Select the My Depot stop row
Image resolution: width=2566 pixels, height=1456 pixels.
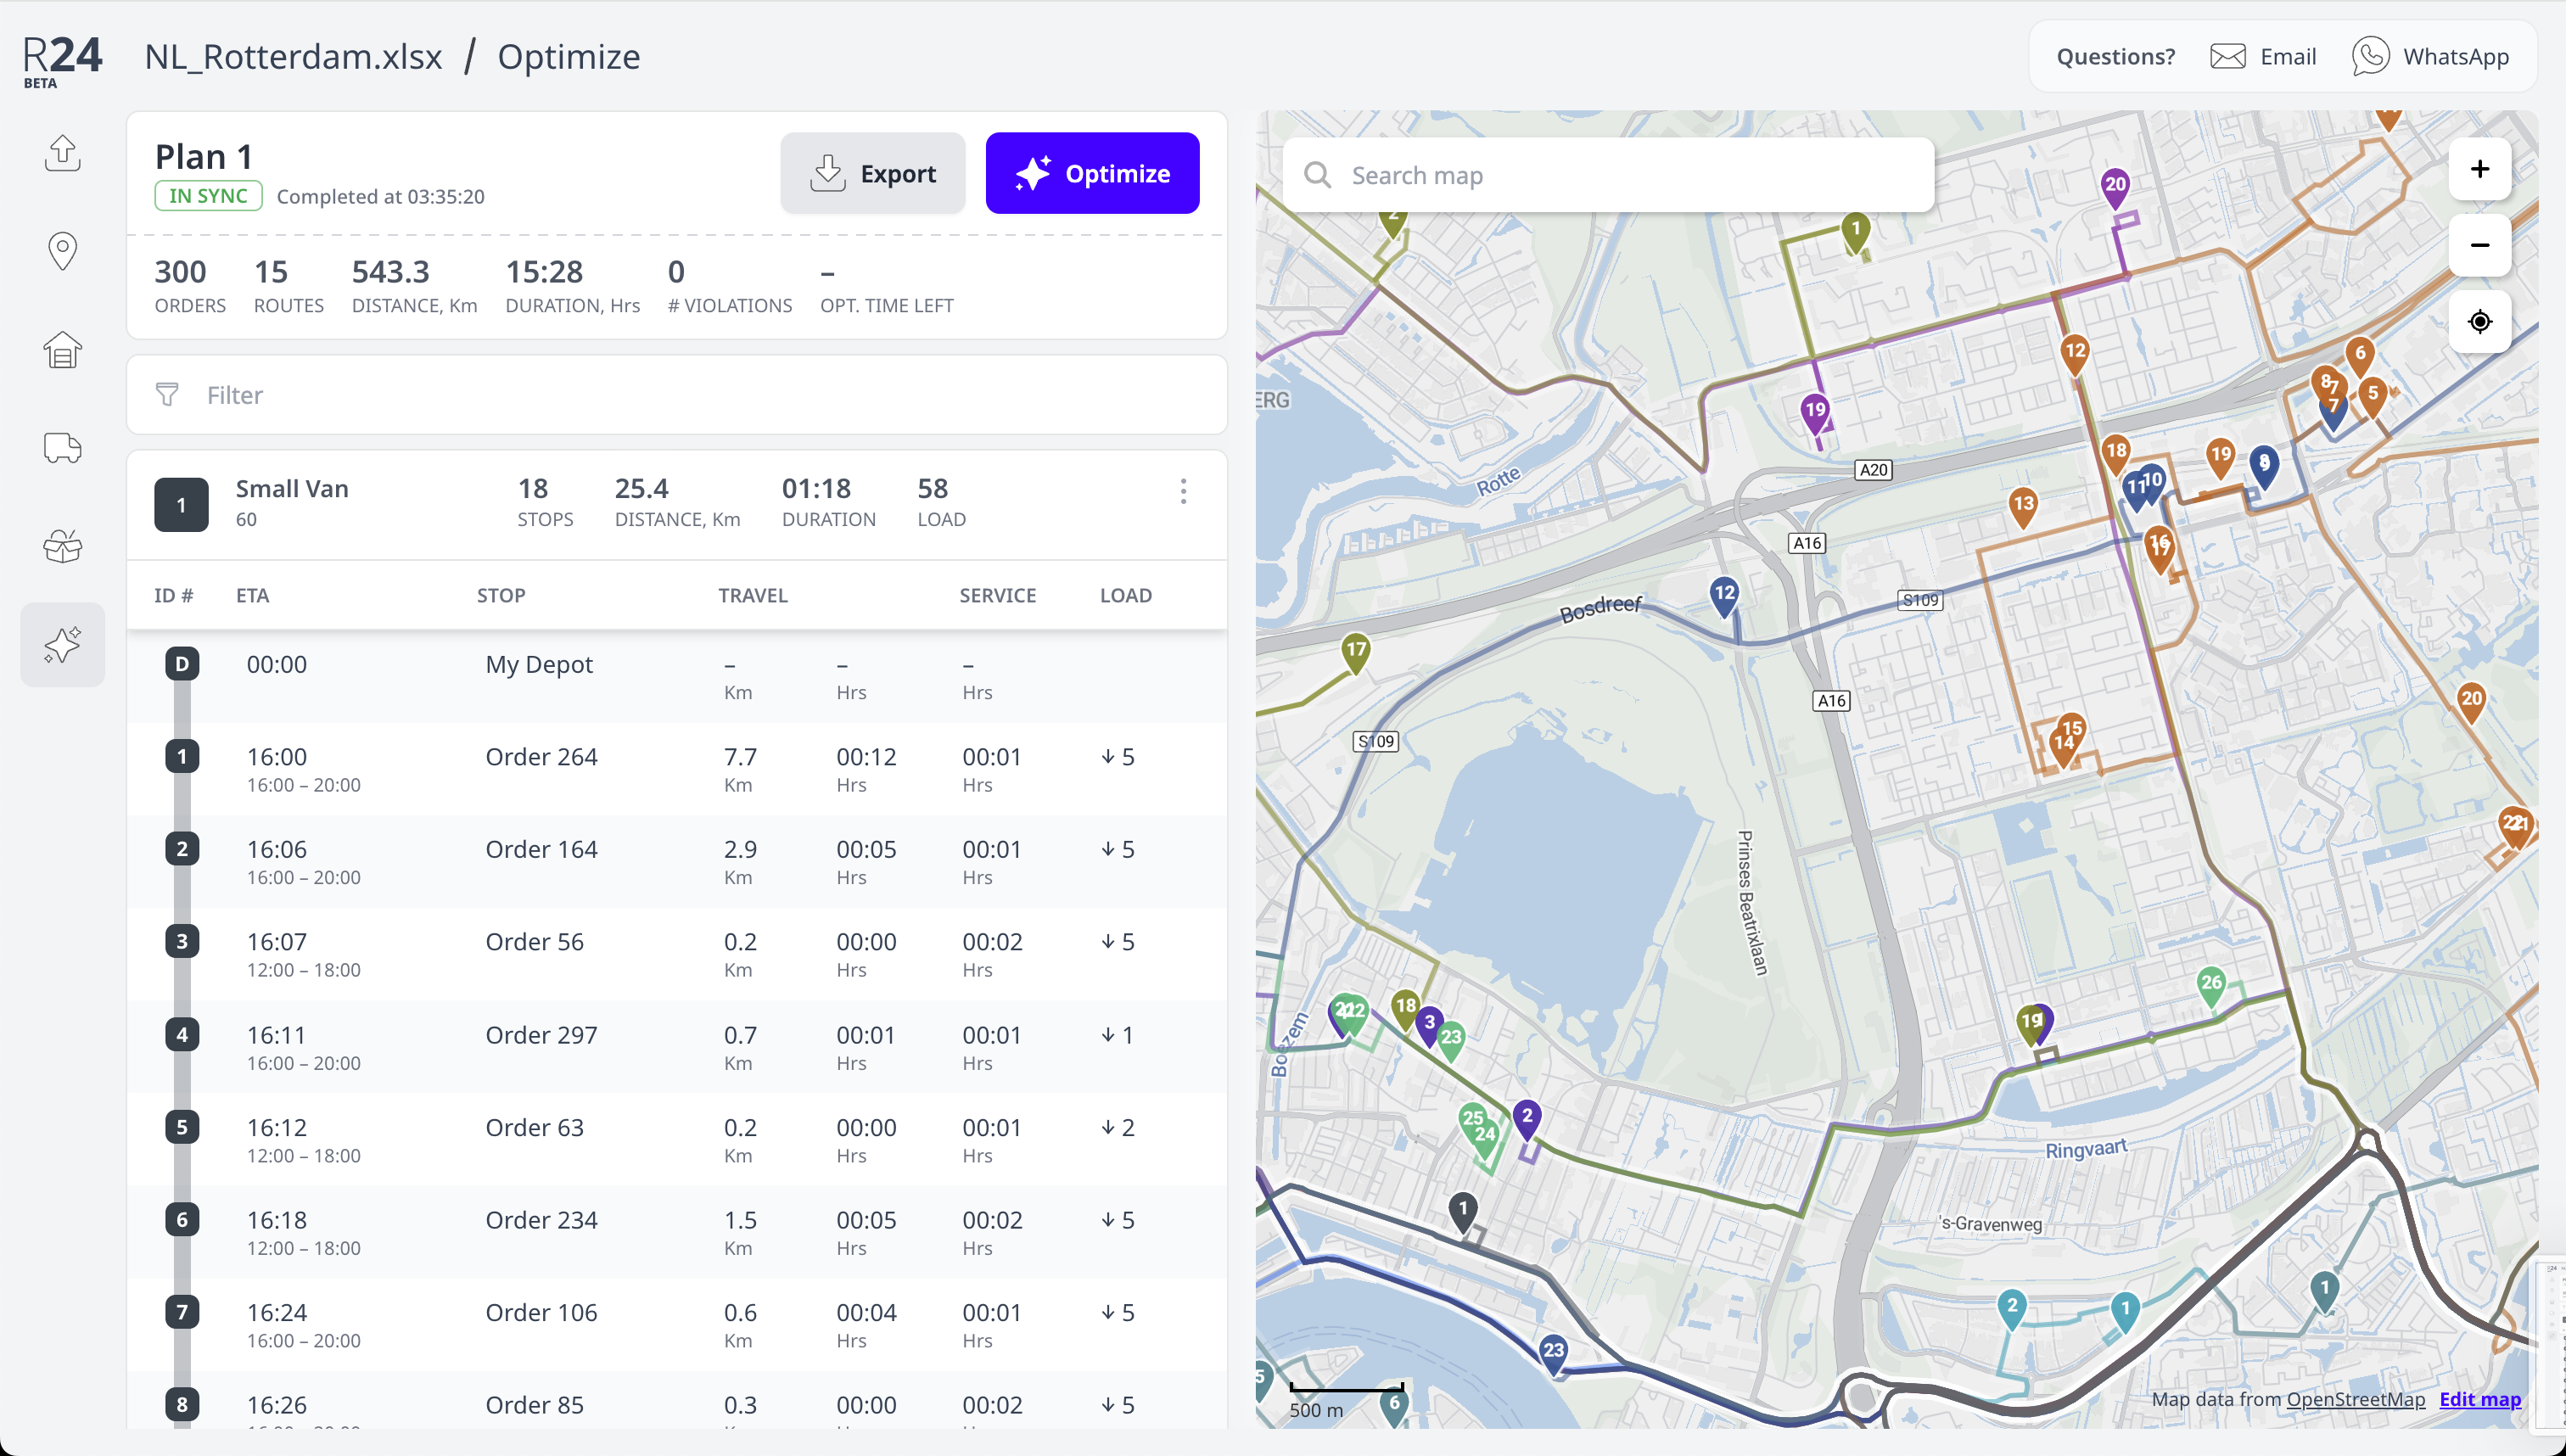click(x=677, y=677)
